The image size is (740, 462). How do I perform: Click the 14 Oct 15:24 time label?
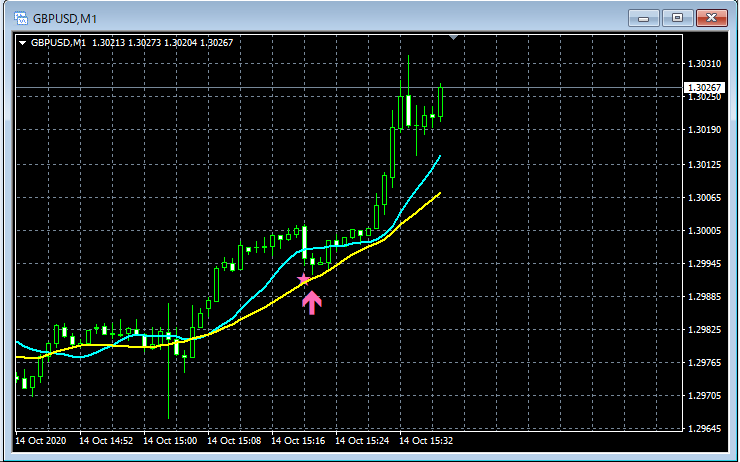tap(362, 441)
